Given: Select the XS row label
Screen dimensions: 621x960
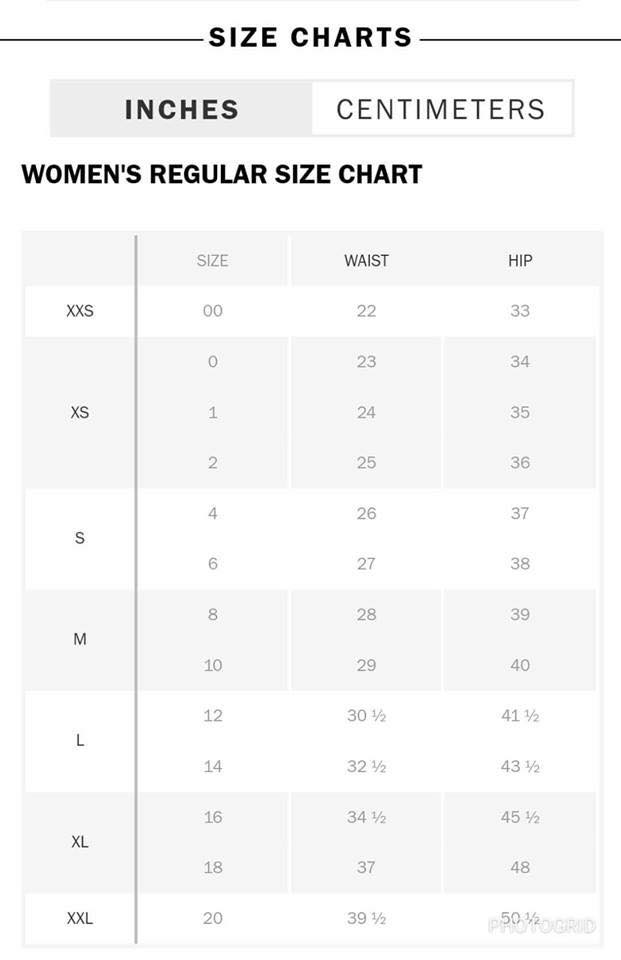Looking at the screenshot, I should pyautogui.click(x=80, y=412).
